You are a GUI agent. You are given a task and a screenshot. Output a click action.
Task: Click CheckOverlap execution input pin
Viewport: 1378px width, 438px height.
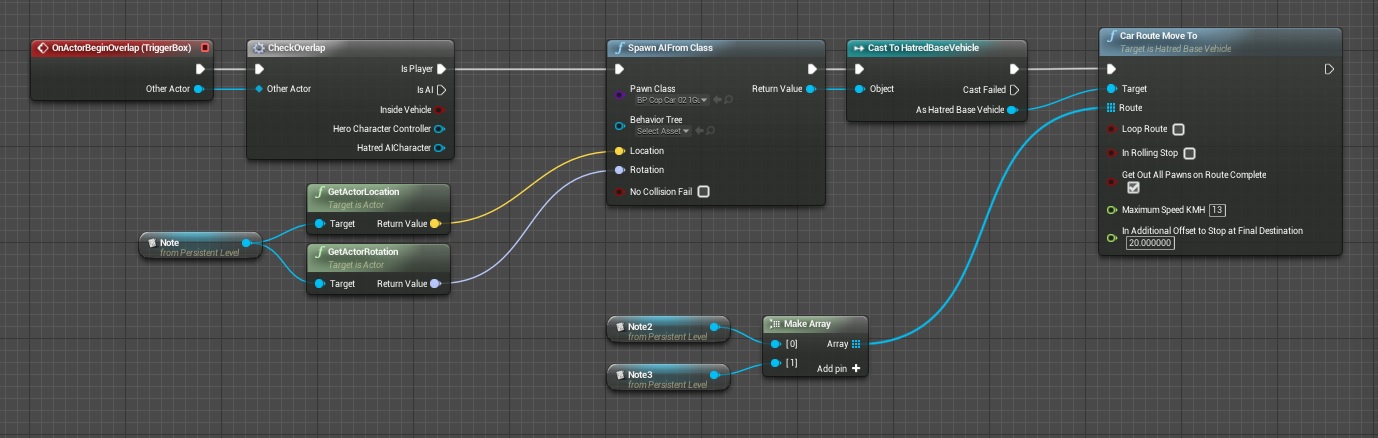coord(259,69)
